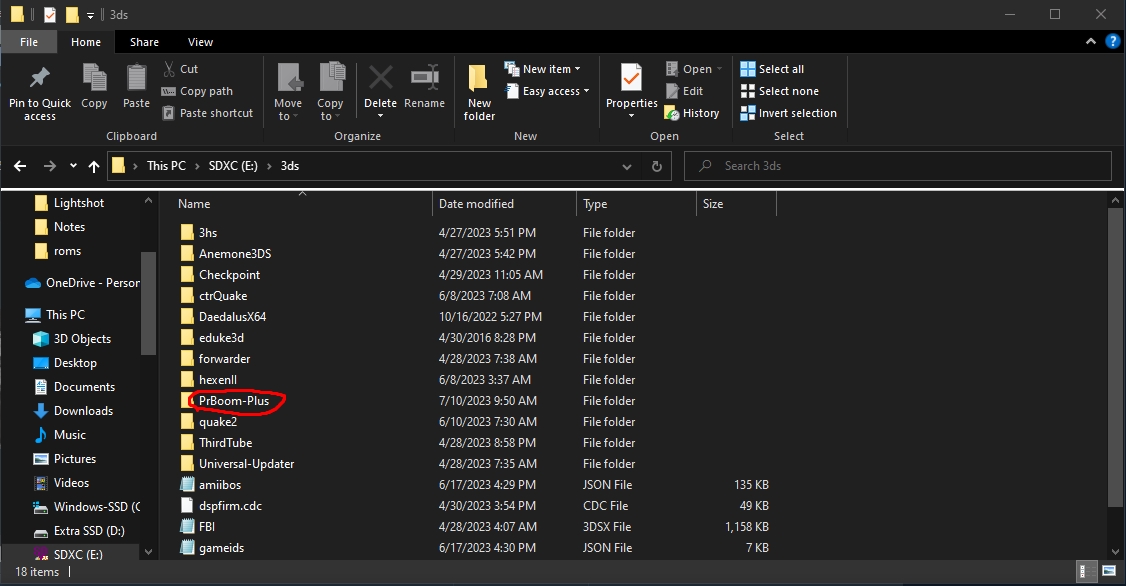
Task: Open the File tab
Action: (29, 42)
